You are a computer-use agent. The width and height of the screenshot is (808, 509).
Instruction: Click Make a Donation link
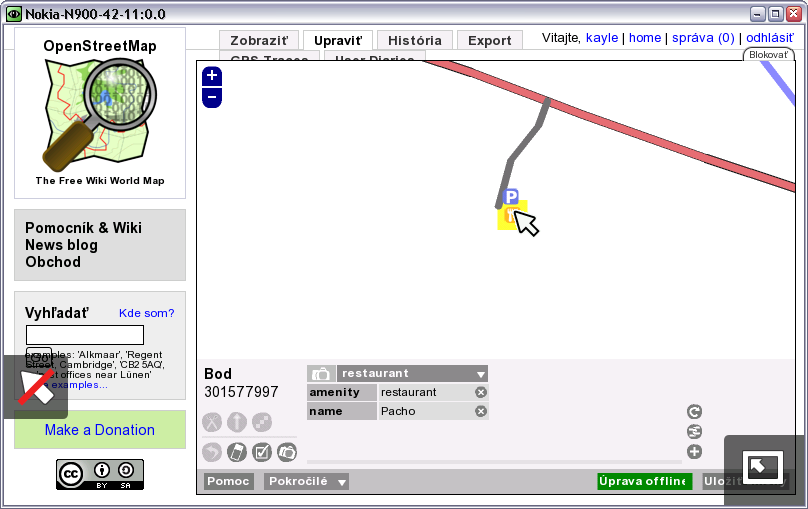(x=99, y=430)
